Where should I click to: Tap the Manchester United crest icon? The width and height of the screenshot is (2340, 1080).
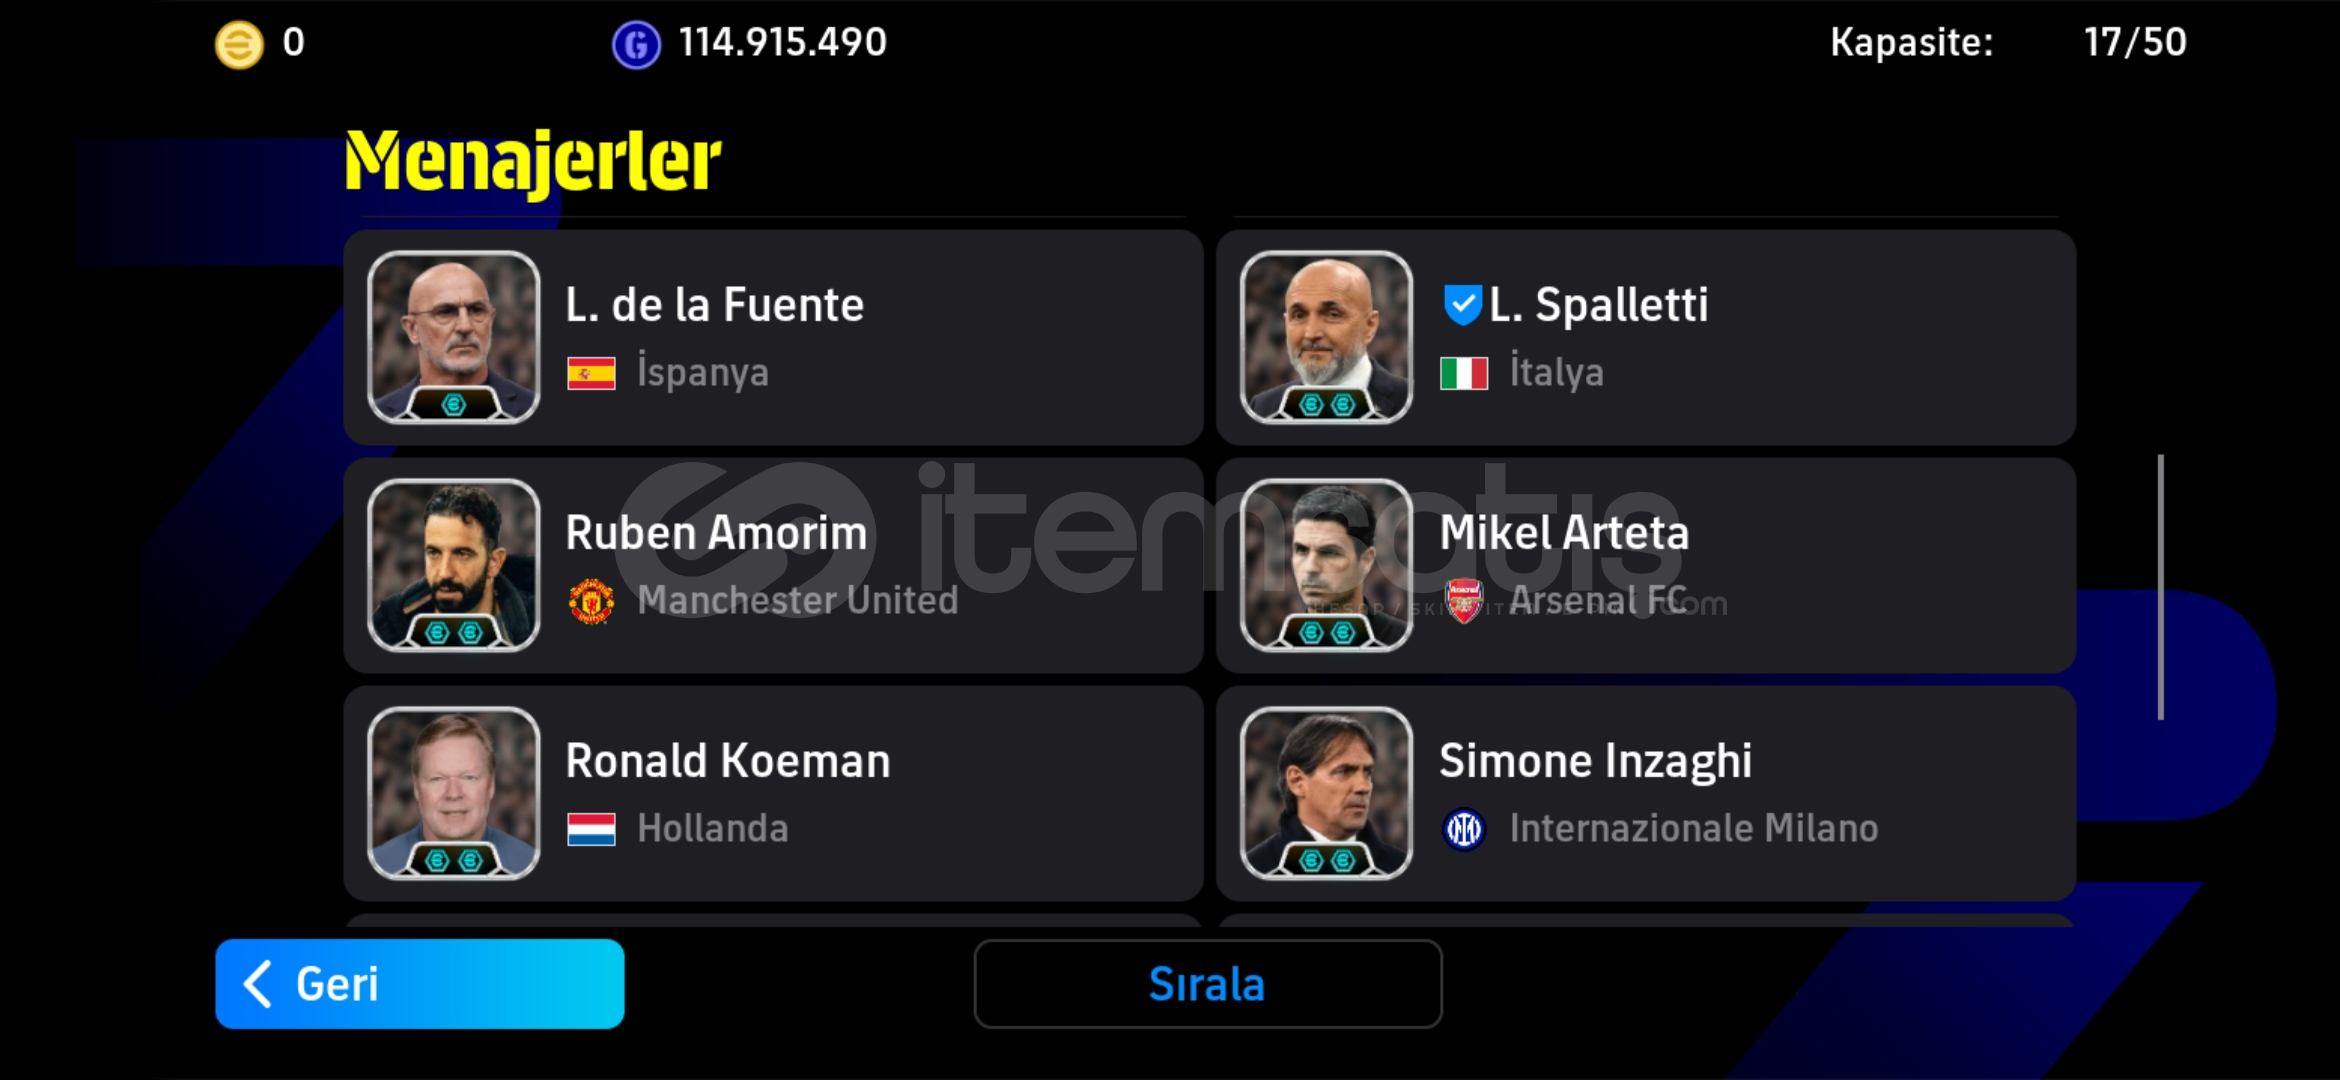(x=591, y=601)
